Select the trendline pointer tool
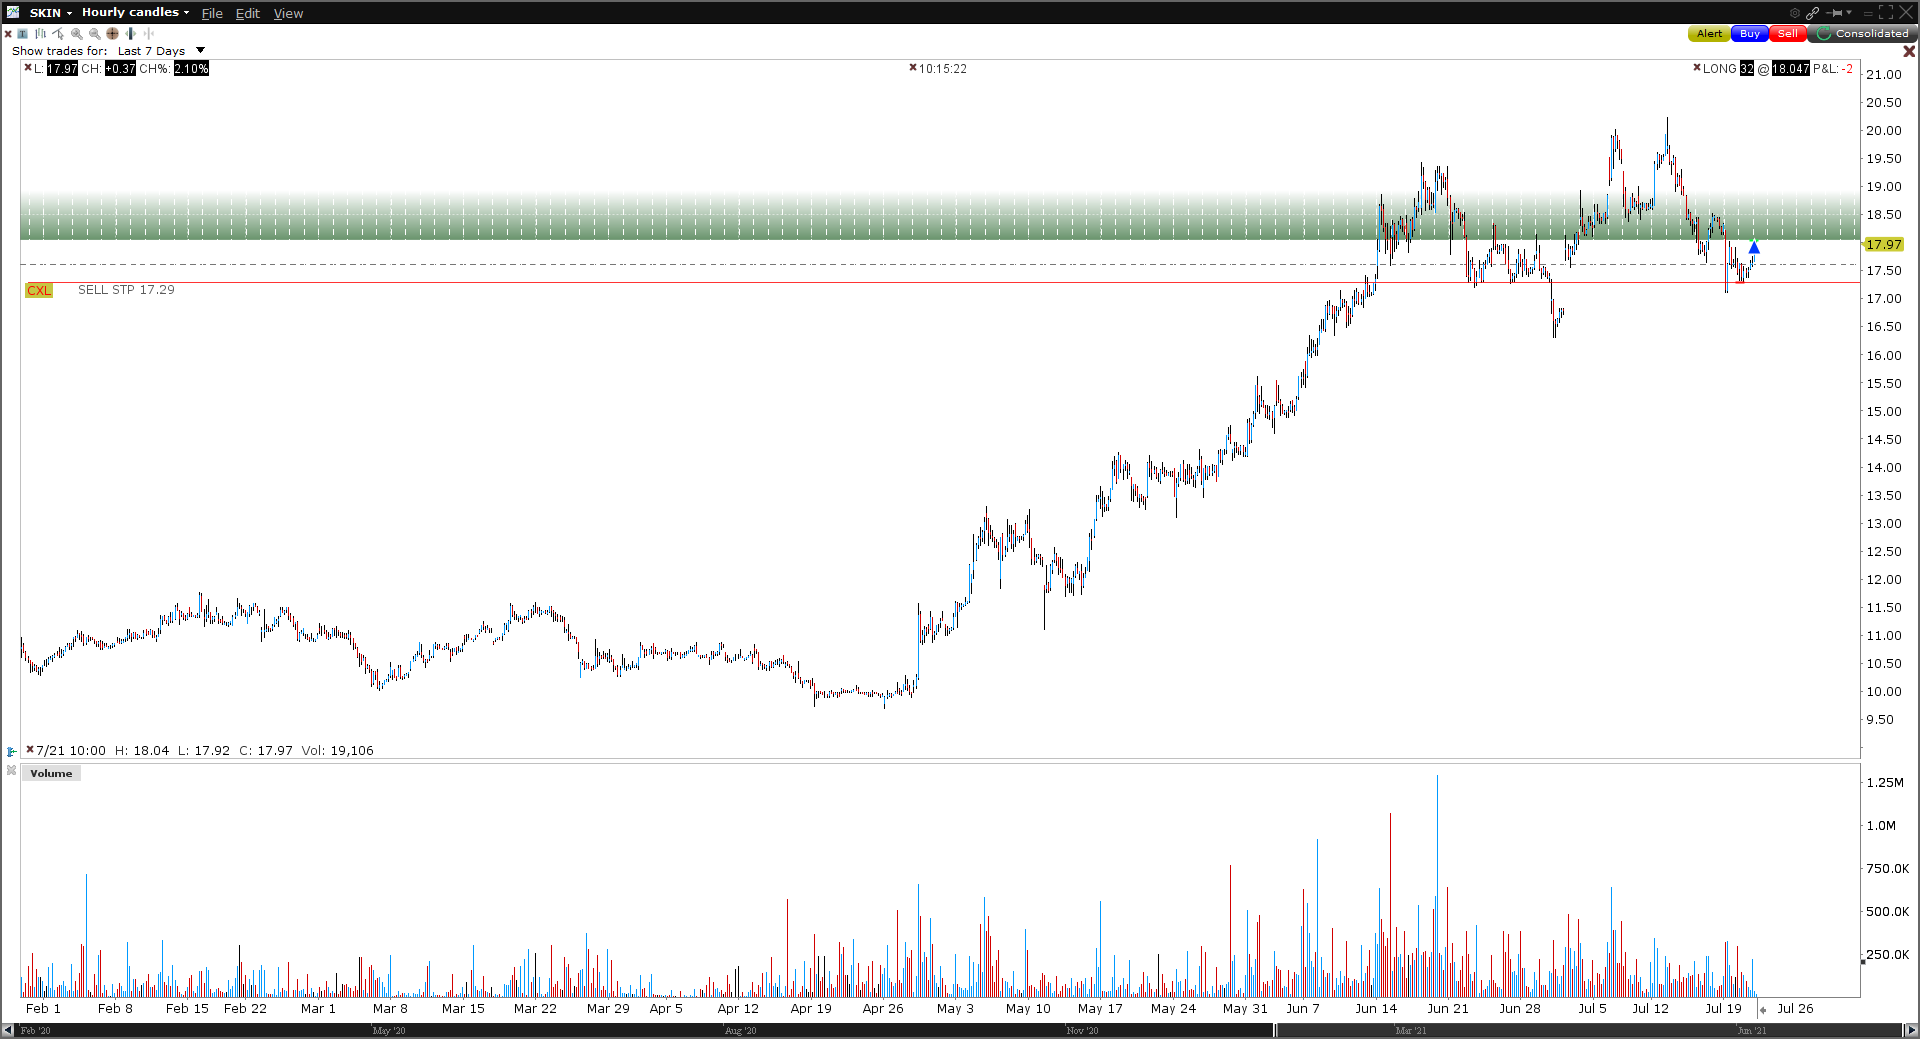1920x1039 pixels. click(x=58, y=34)
